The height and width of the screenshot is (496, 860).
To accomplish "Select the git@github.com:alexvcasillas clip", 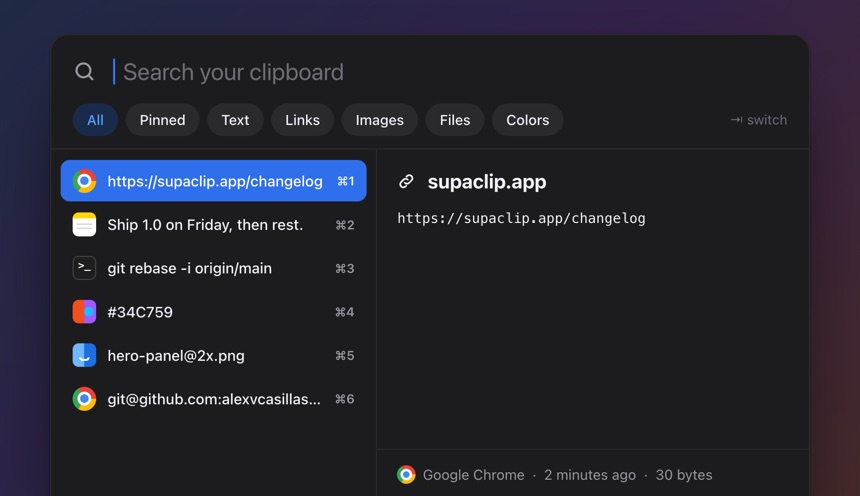I will point(213,399).
